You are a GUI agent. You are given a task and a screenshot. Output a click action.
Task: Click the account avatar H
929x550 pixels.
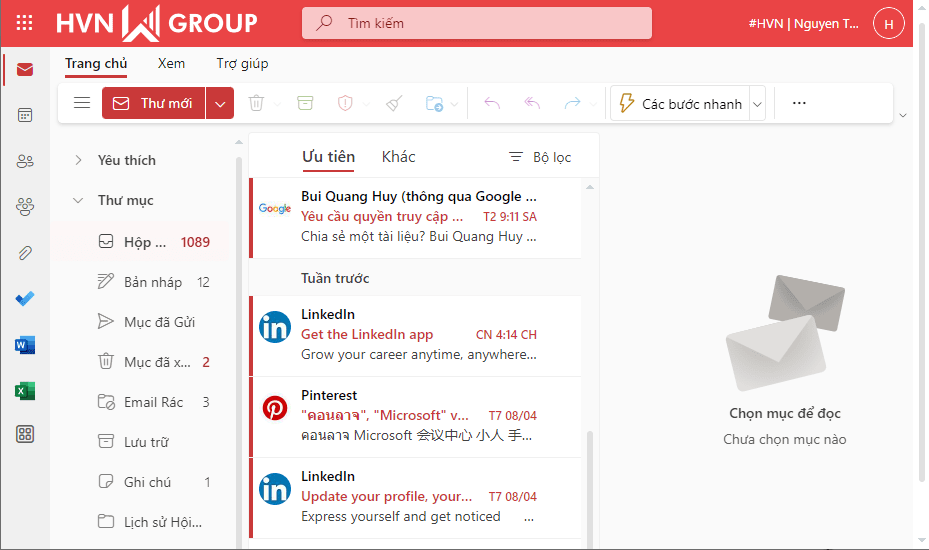889,24
